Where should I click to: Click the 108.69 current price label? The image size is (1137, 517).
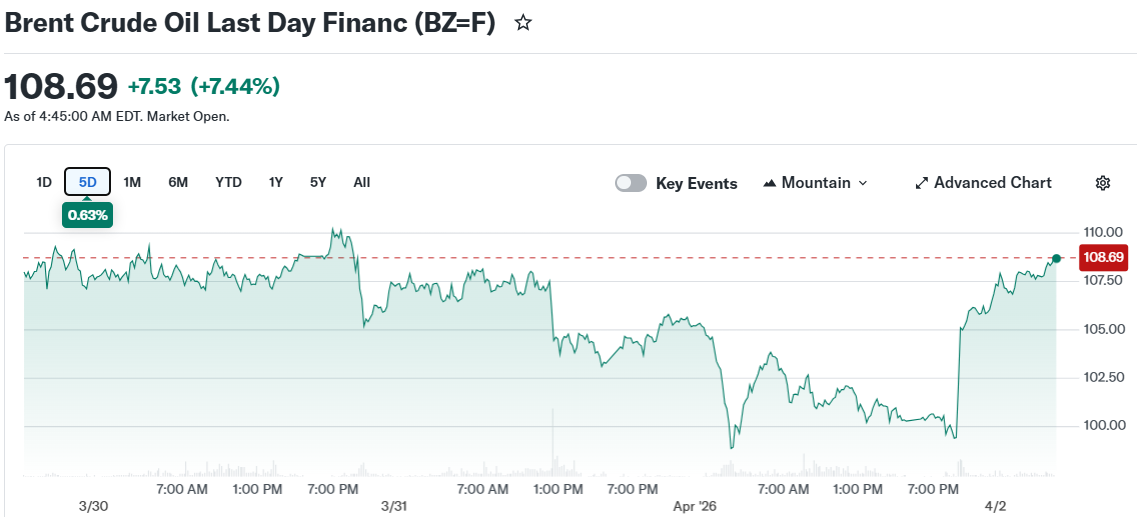(1104, 257)
